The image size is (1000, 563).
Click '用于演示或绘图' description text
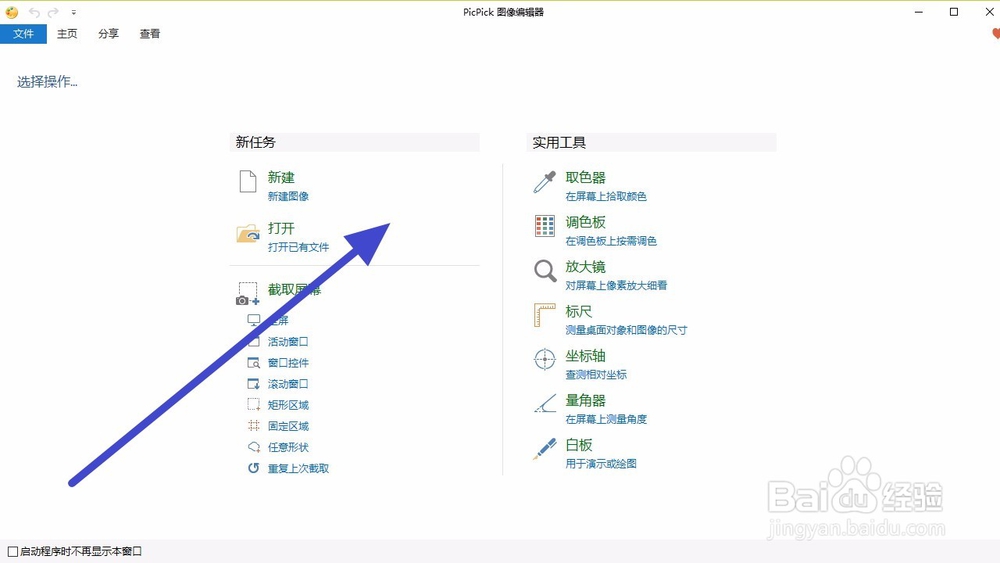tap(601, 464)
